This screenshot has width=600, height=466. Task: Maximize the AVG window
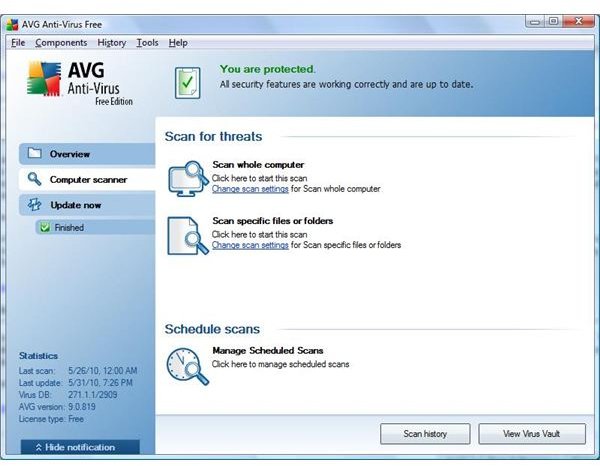[553, 21]
